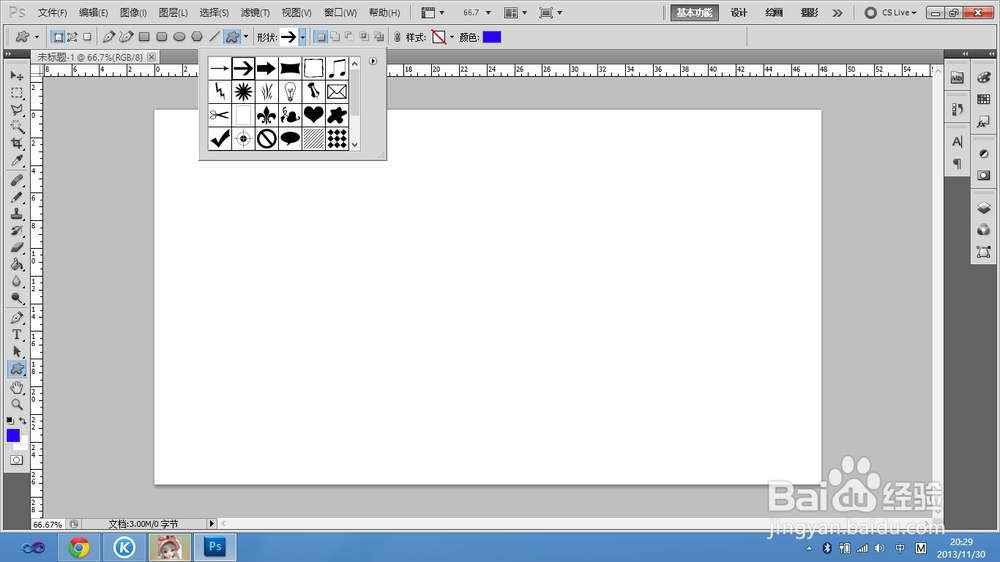This screenshot has height=562, width=1000.
Task: Select the Brush tool
Action: (17, 197)
